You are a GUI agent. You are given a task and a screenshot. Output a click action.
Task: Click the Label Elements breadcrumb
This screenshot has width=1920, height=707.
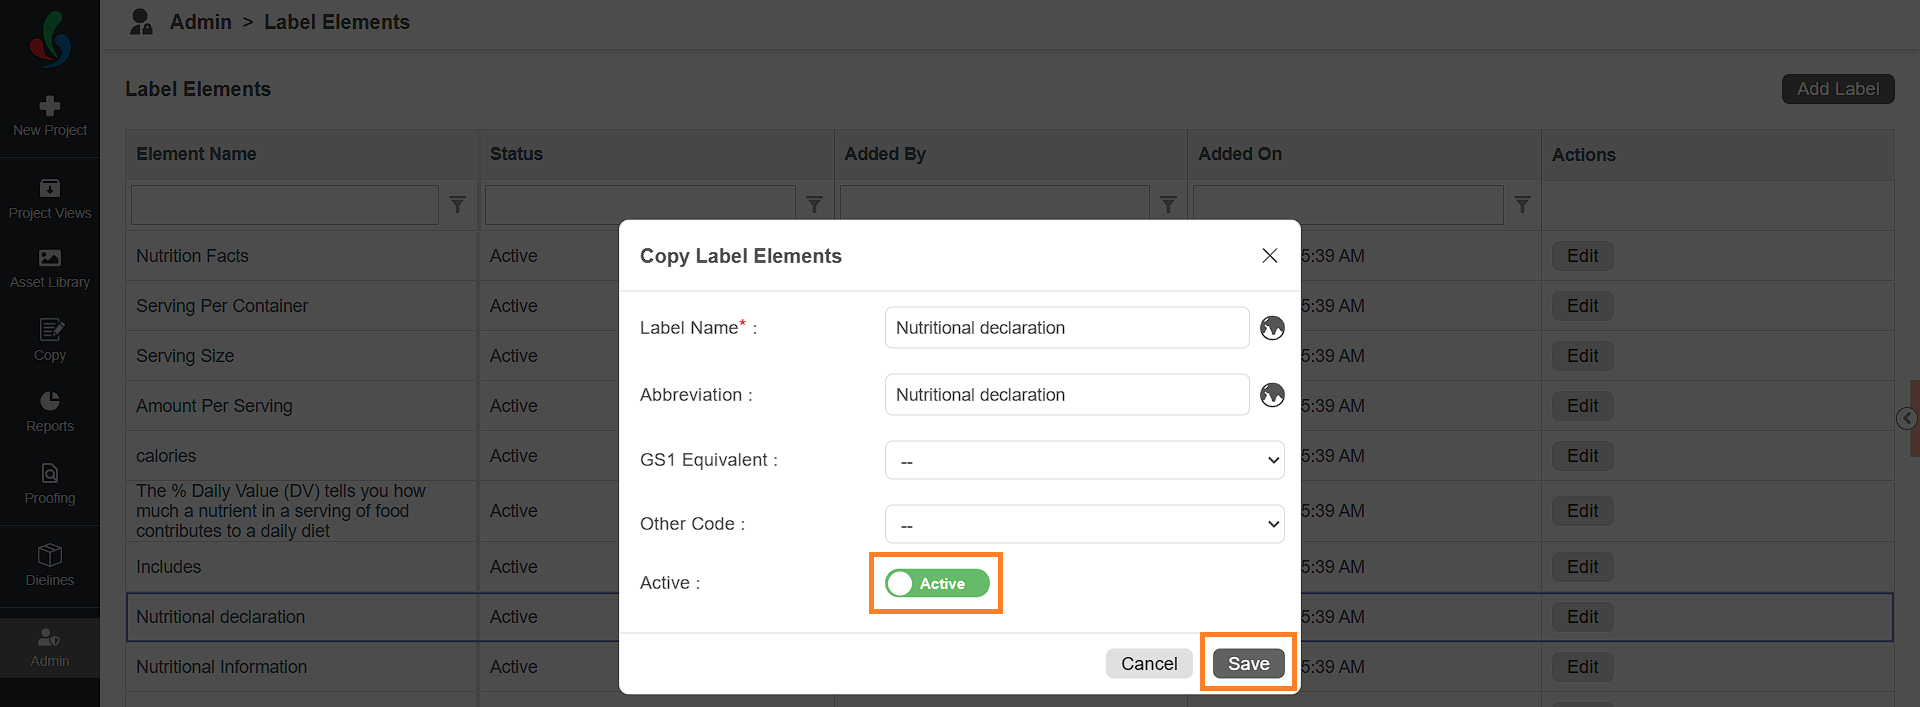click(x=337, y=22)
